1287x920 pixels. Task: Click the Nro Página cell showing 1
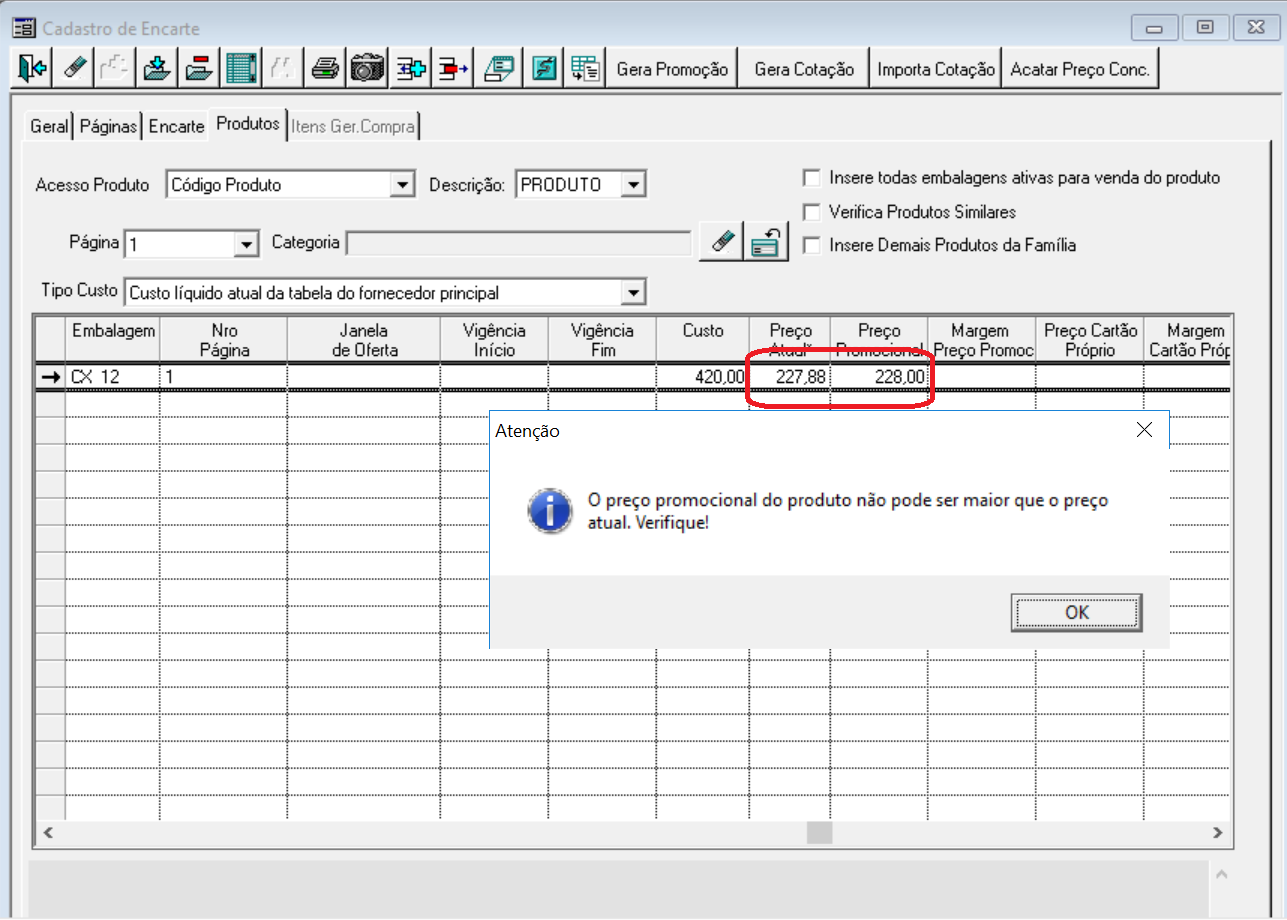click(224, 377)
